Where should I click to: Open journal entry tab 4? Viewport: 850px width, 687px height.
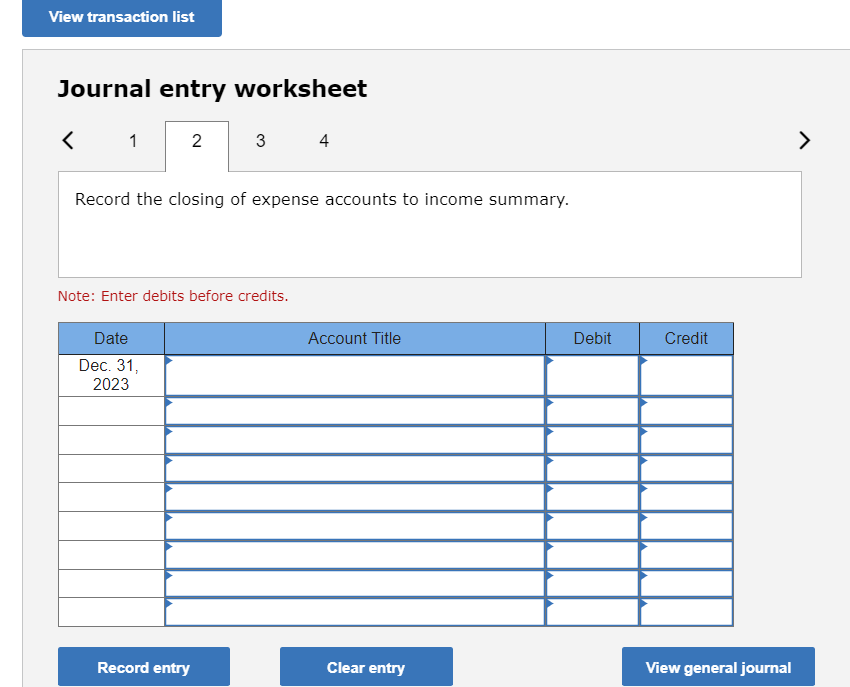click(324, 141)
